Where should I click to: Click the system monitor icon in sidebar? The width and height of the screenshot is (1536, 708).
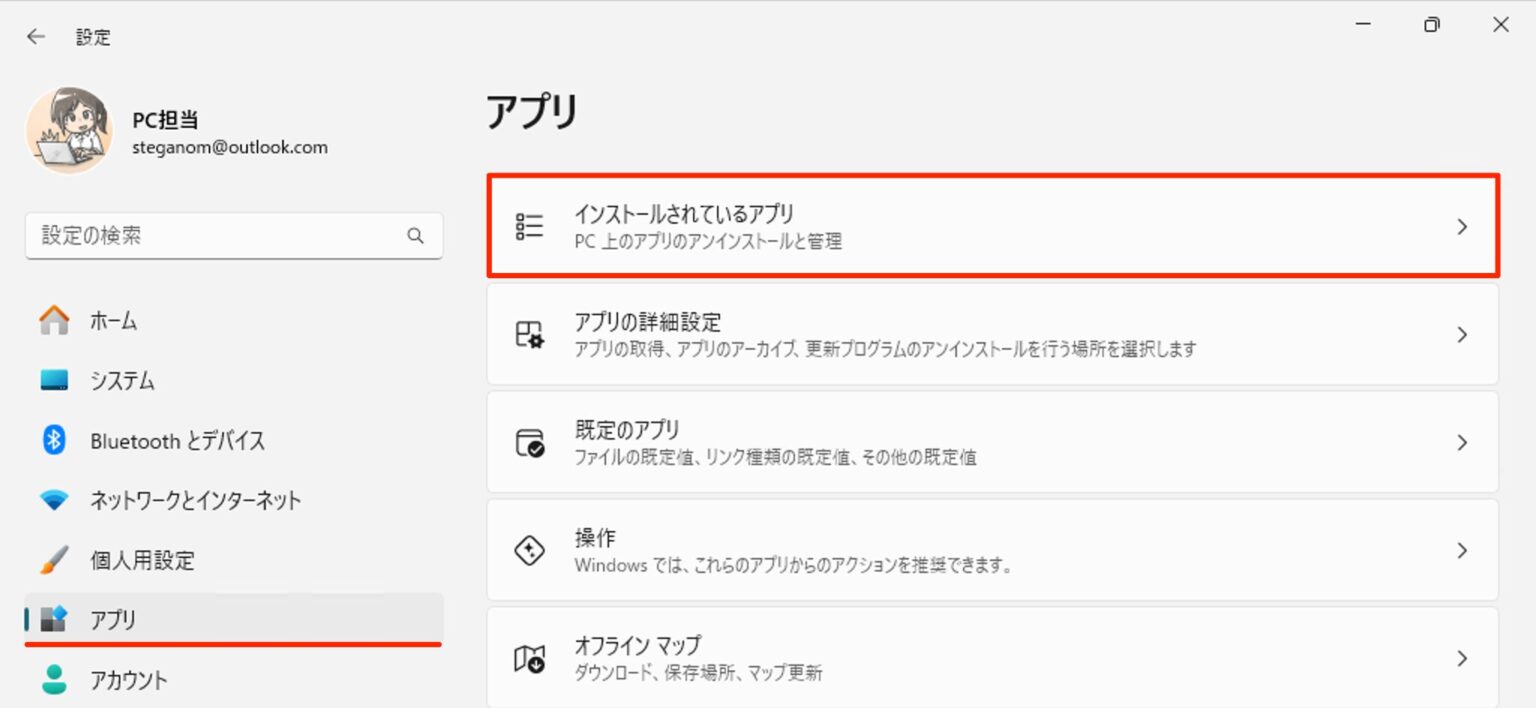[x=55, y=380]
